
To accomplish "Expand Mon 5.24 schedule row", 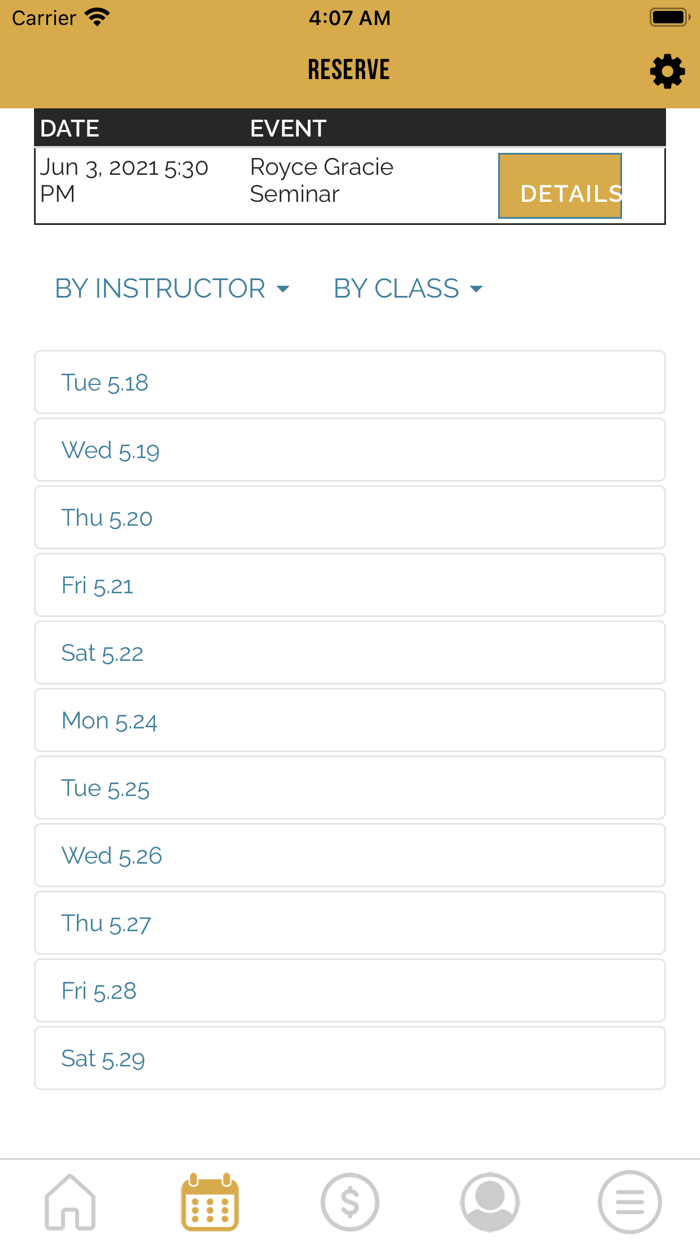I will click(x=350, y=720).
